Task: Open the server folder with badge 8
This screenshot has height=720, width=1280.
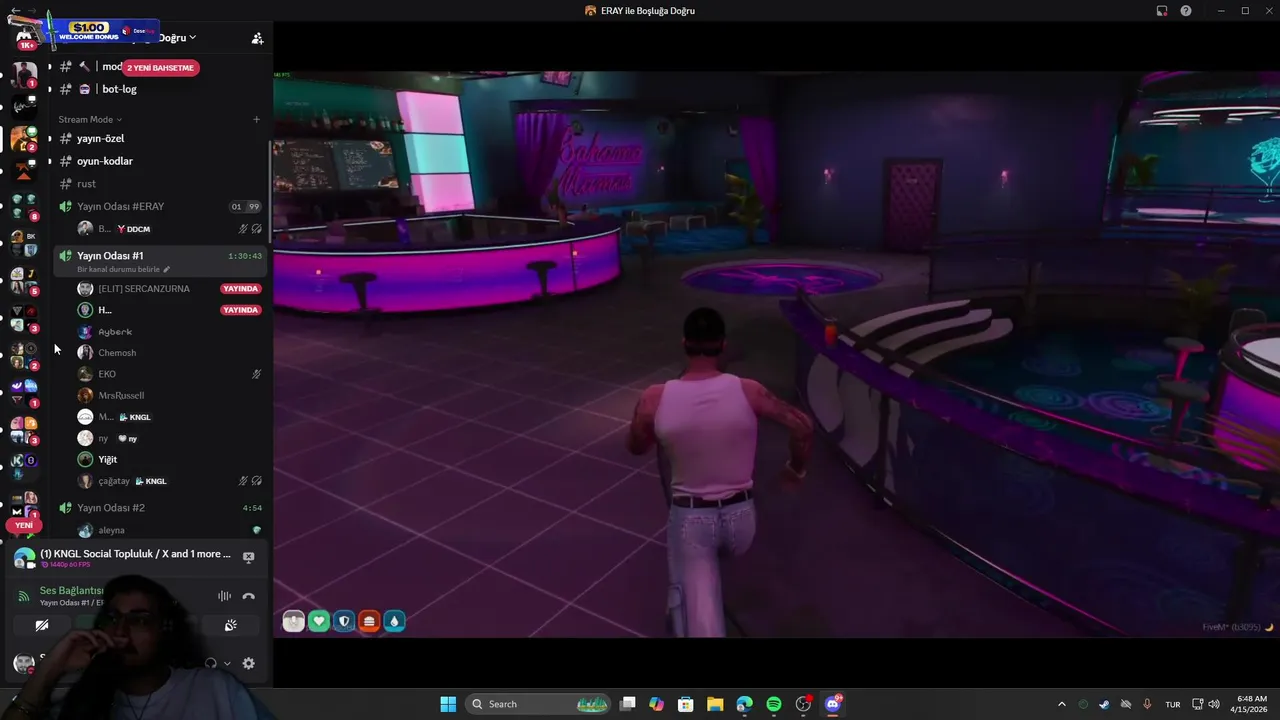Action: (x=24, y=207)
